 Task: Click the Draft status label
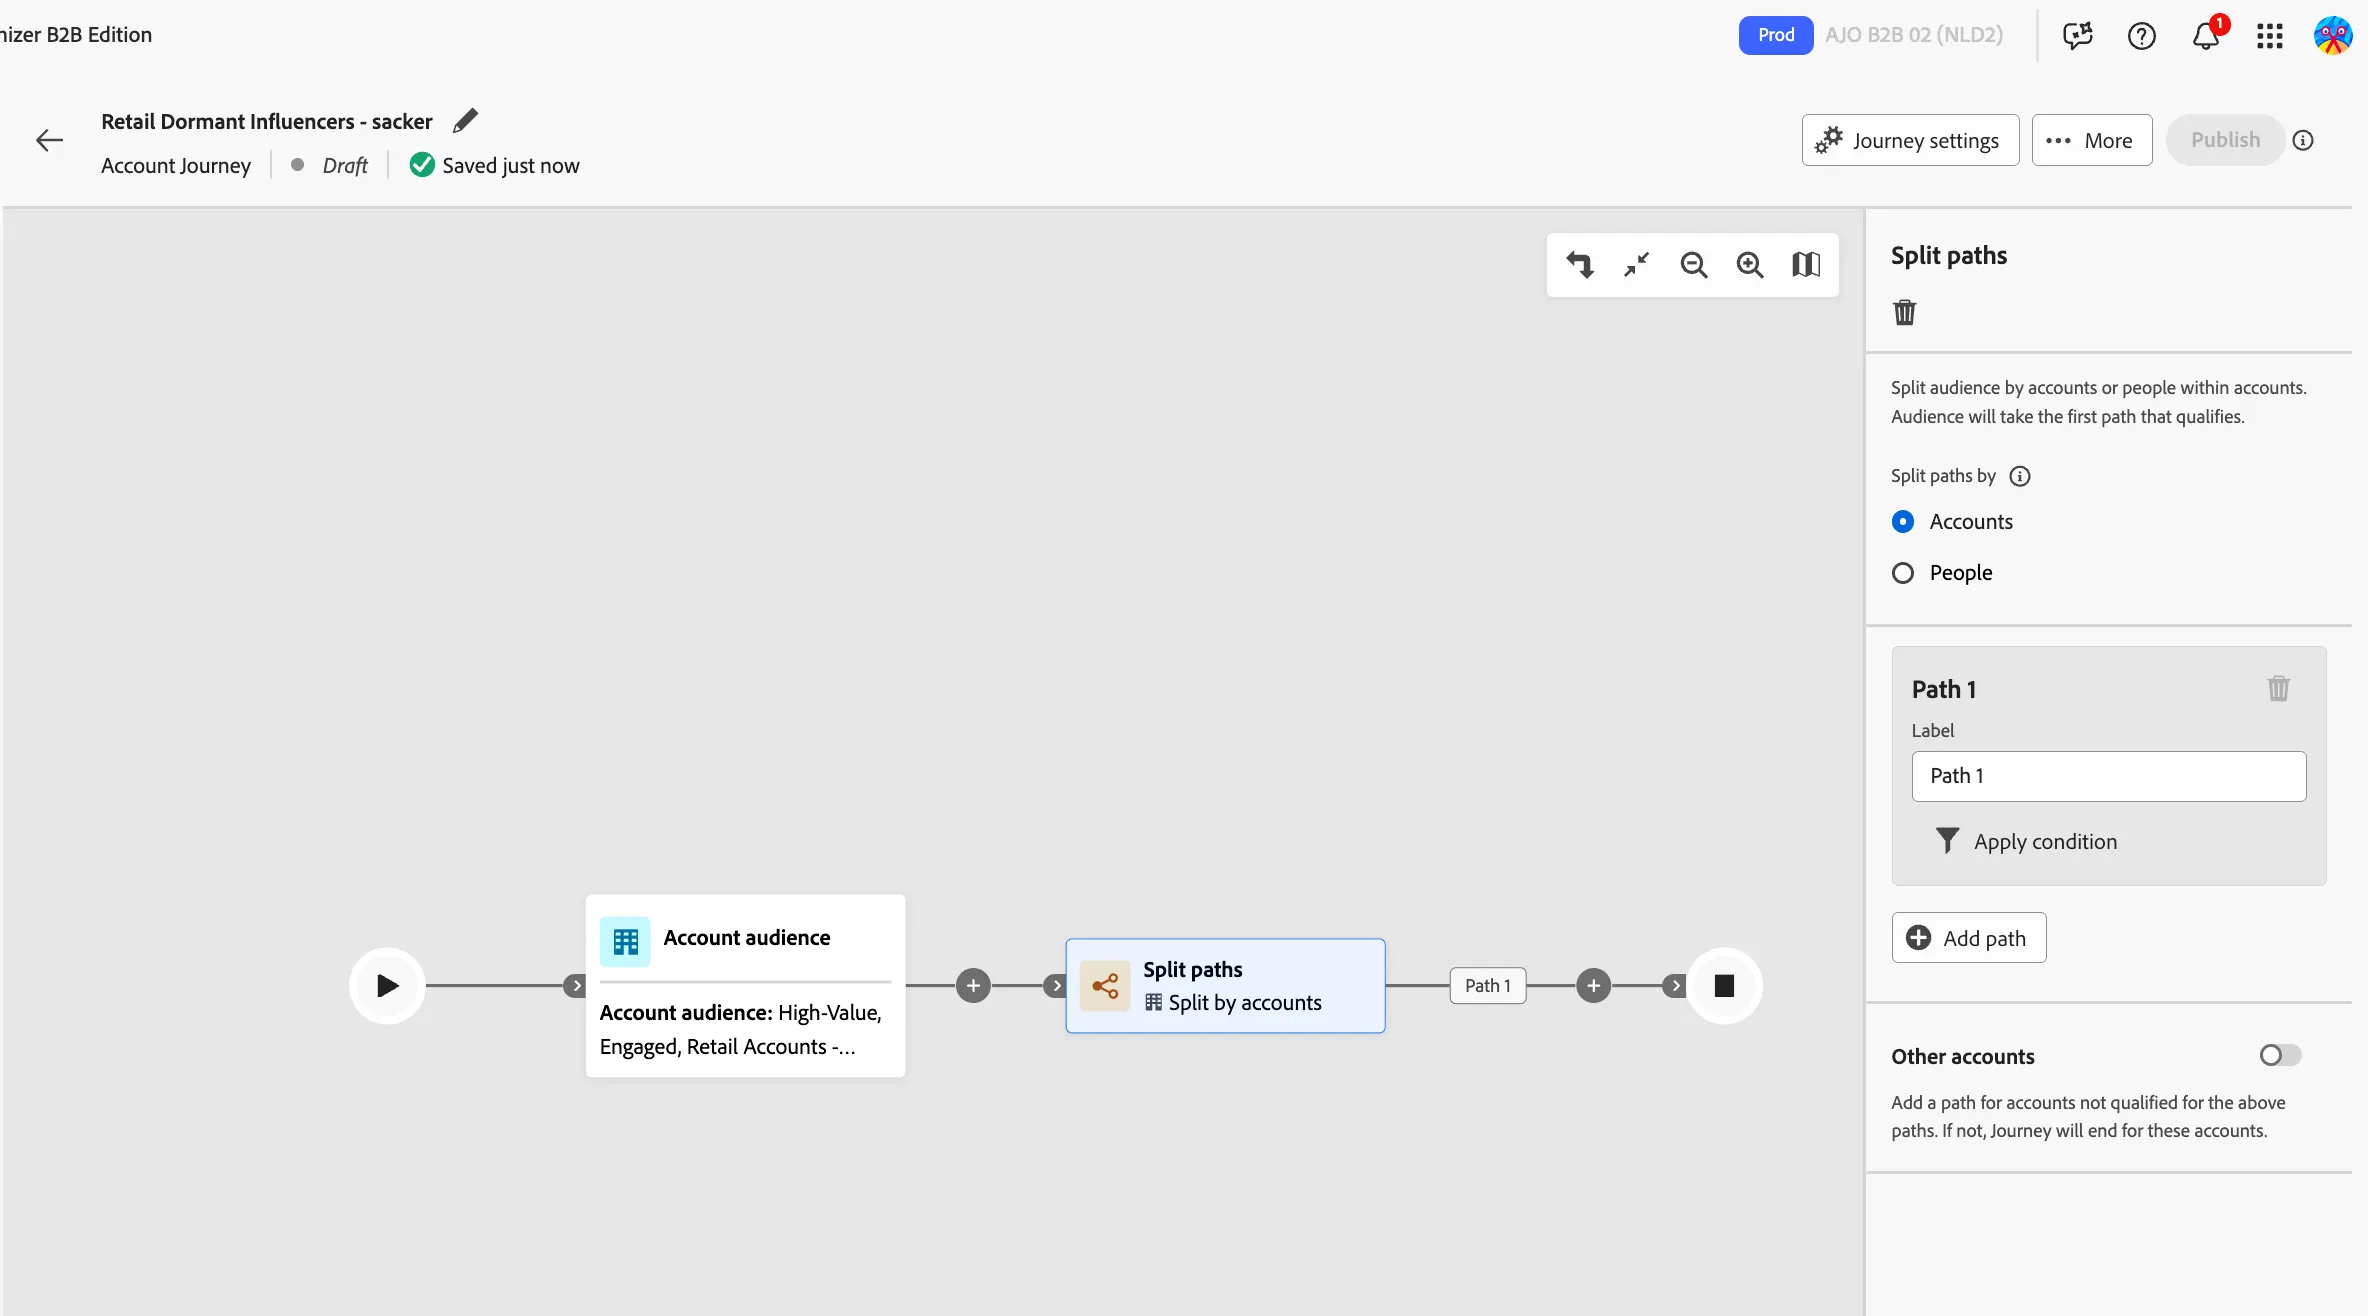coord(345,166)
